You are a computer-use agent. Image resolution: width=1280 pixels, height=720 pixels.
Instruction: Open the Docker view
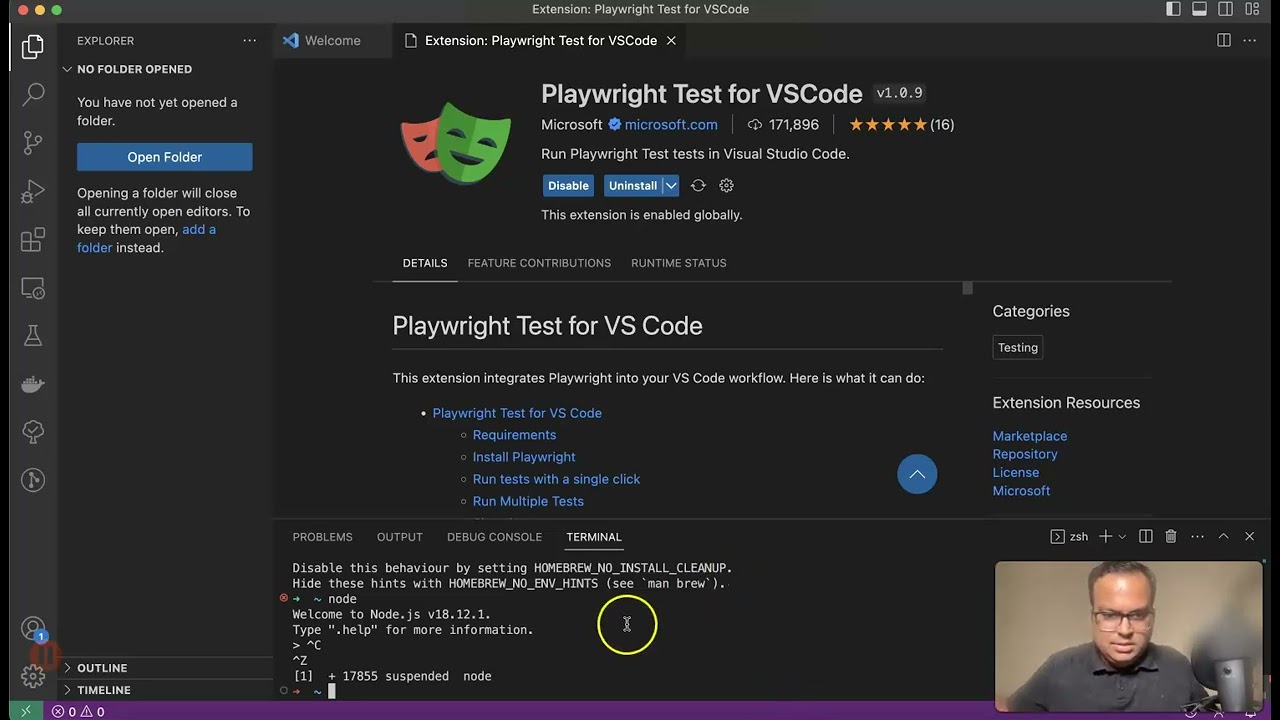(33, 384)
